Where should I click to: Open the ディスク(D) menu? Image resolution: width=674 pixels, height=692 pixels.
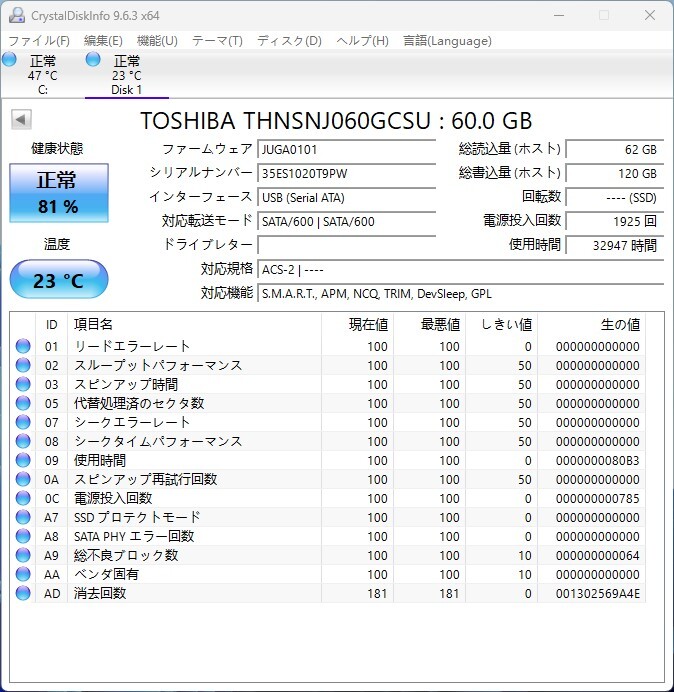(x=289, y=41)
